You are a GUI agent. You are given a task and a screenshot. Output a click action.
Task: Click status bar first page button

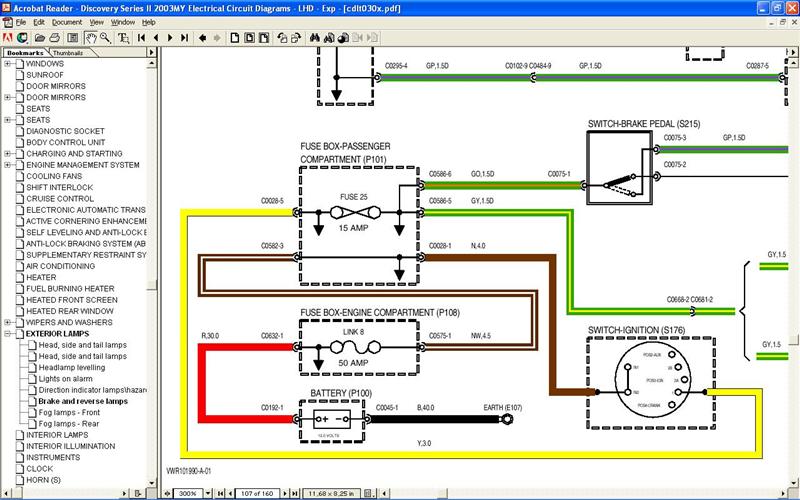220,493
